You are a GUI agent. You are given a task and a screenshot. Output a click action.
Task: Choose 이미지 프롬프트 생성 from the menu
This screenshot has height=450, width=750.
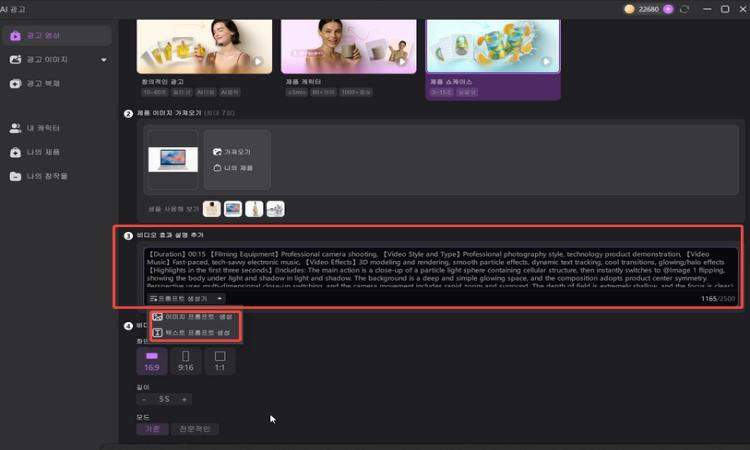point(193,317)
